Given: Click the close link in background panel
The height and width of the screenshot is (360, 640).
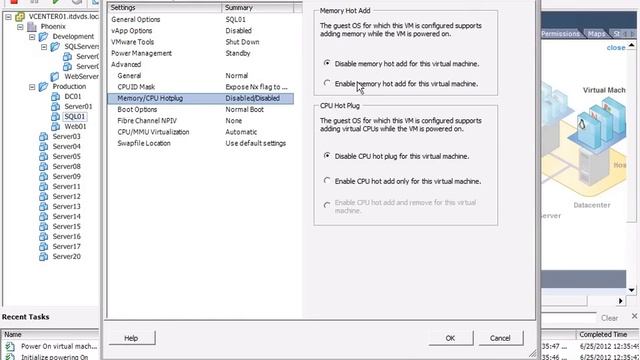Looking at the screenshot, I should coord(616,48).
